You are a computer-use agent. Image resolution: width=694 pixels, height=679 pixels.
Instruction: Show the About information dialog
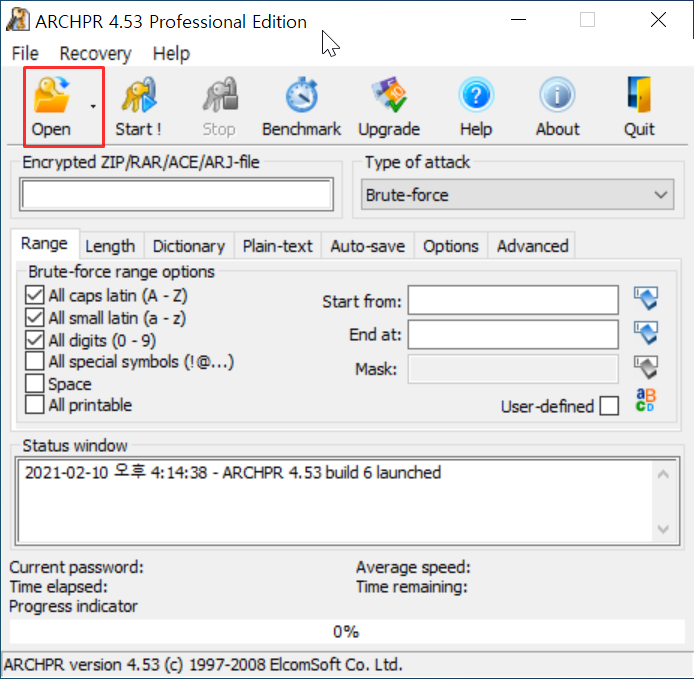557,107
